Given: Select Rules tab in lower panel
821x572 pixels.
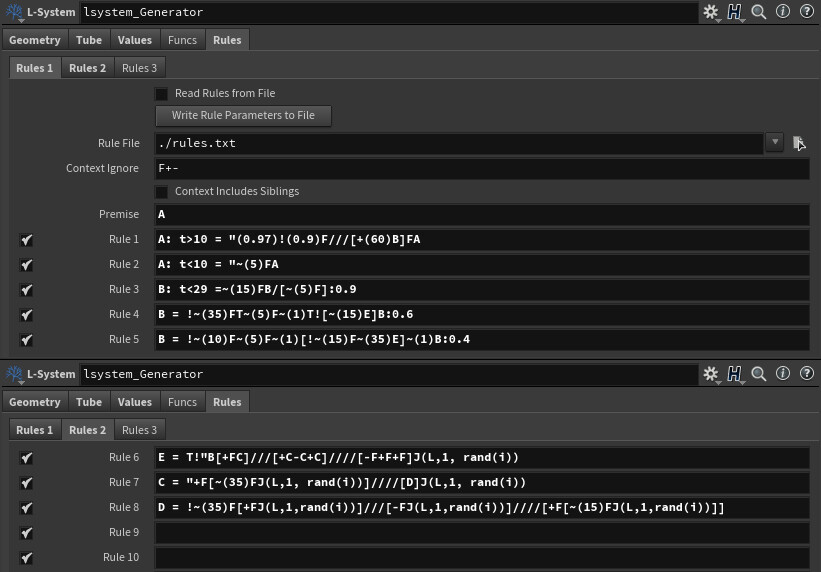Looking at the screenshot, I should (x=227, y=402).
